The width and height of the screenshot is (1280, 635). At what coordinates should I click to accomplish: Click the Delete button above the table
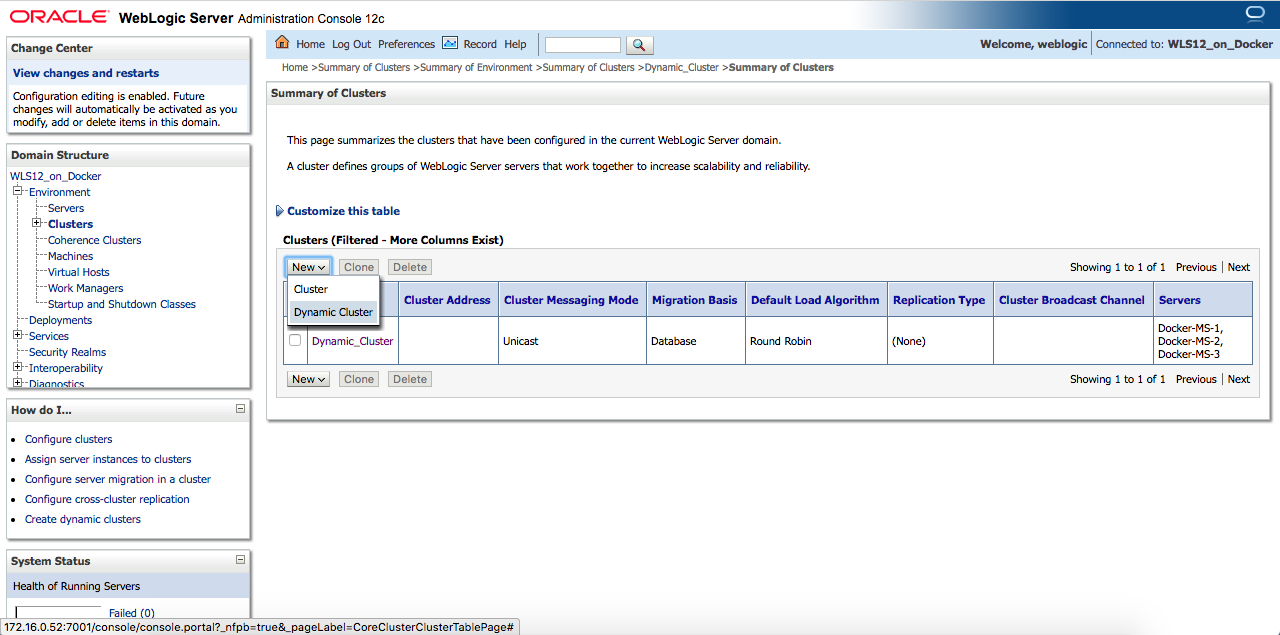coord(410,267)
